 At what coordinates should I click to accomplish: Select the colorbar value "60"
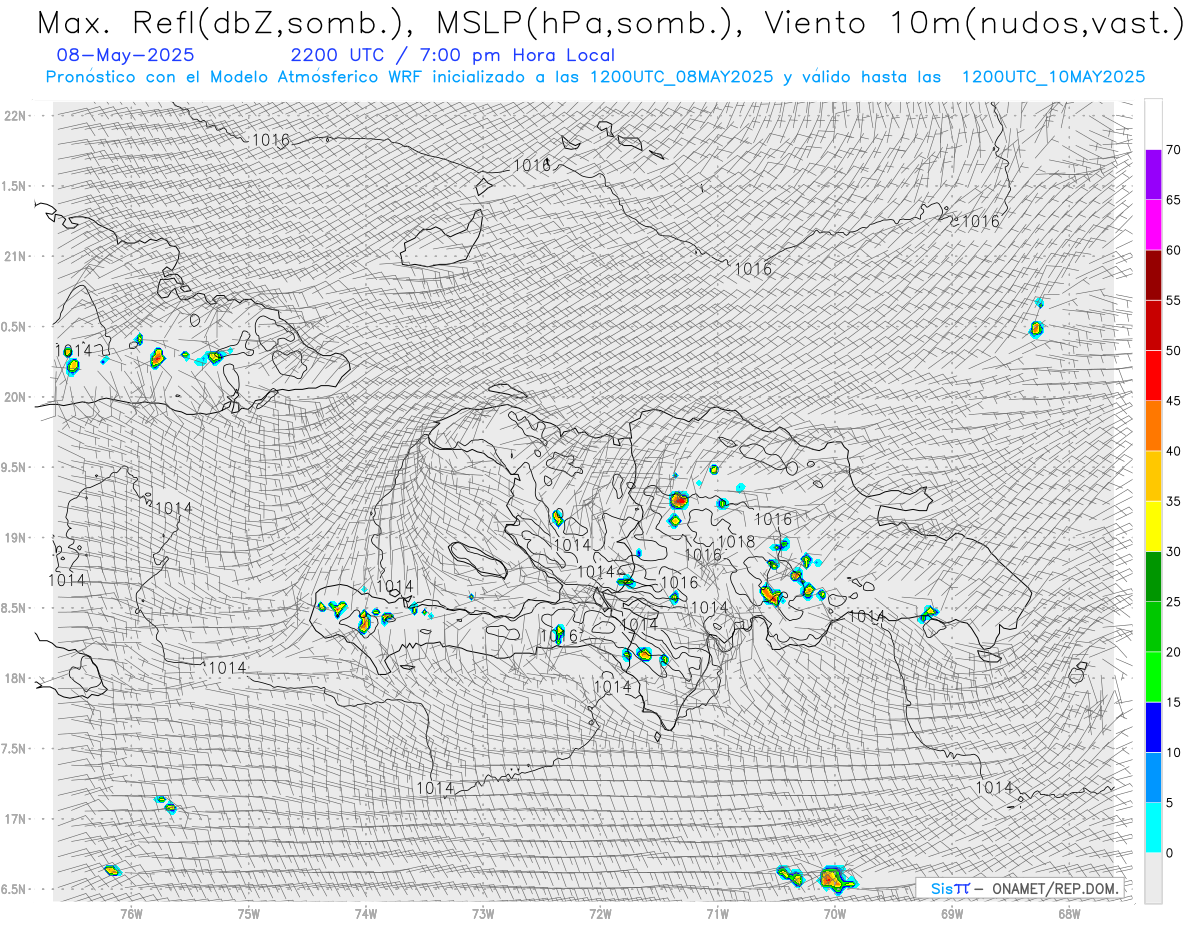coord(1173,250)
